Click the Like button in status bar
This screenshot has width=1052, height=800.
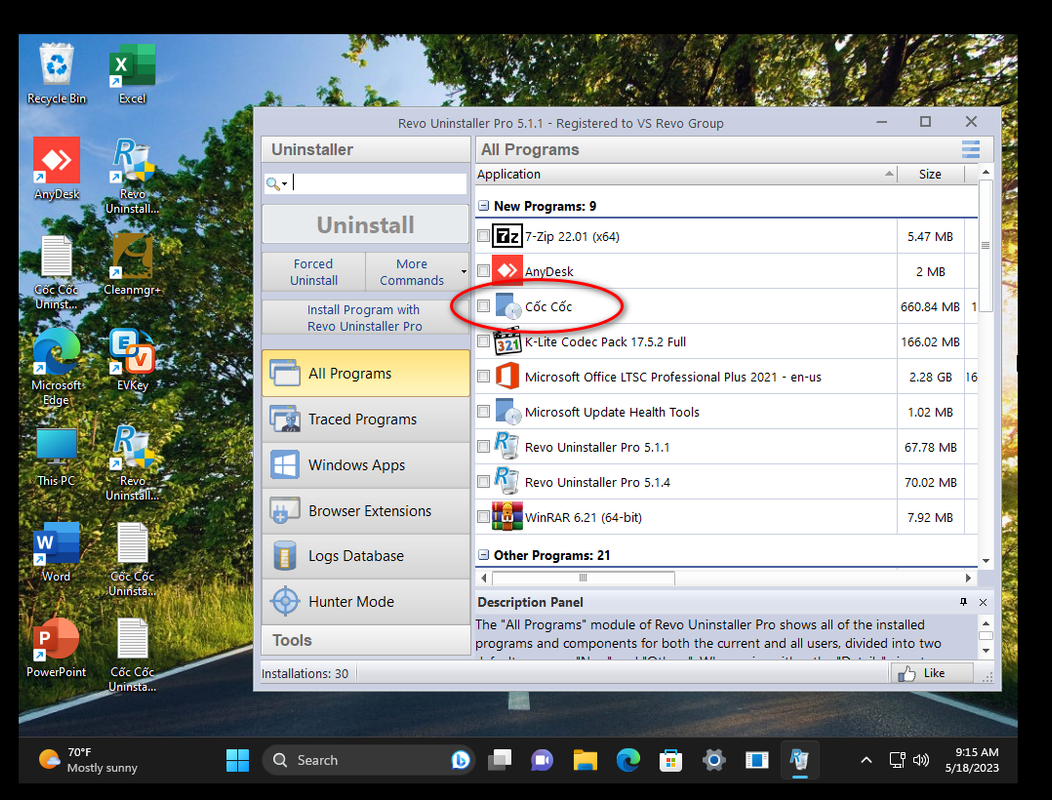pos(933,672)
